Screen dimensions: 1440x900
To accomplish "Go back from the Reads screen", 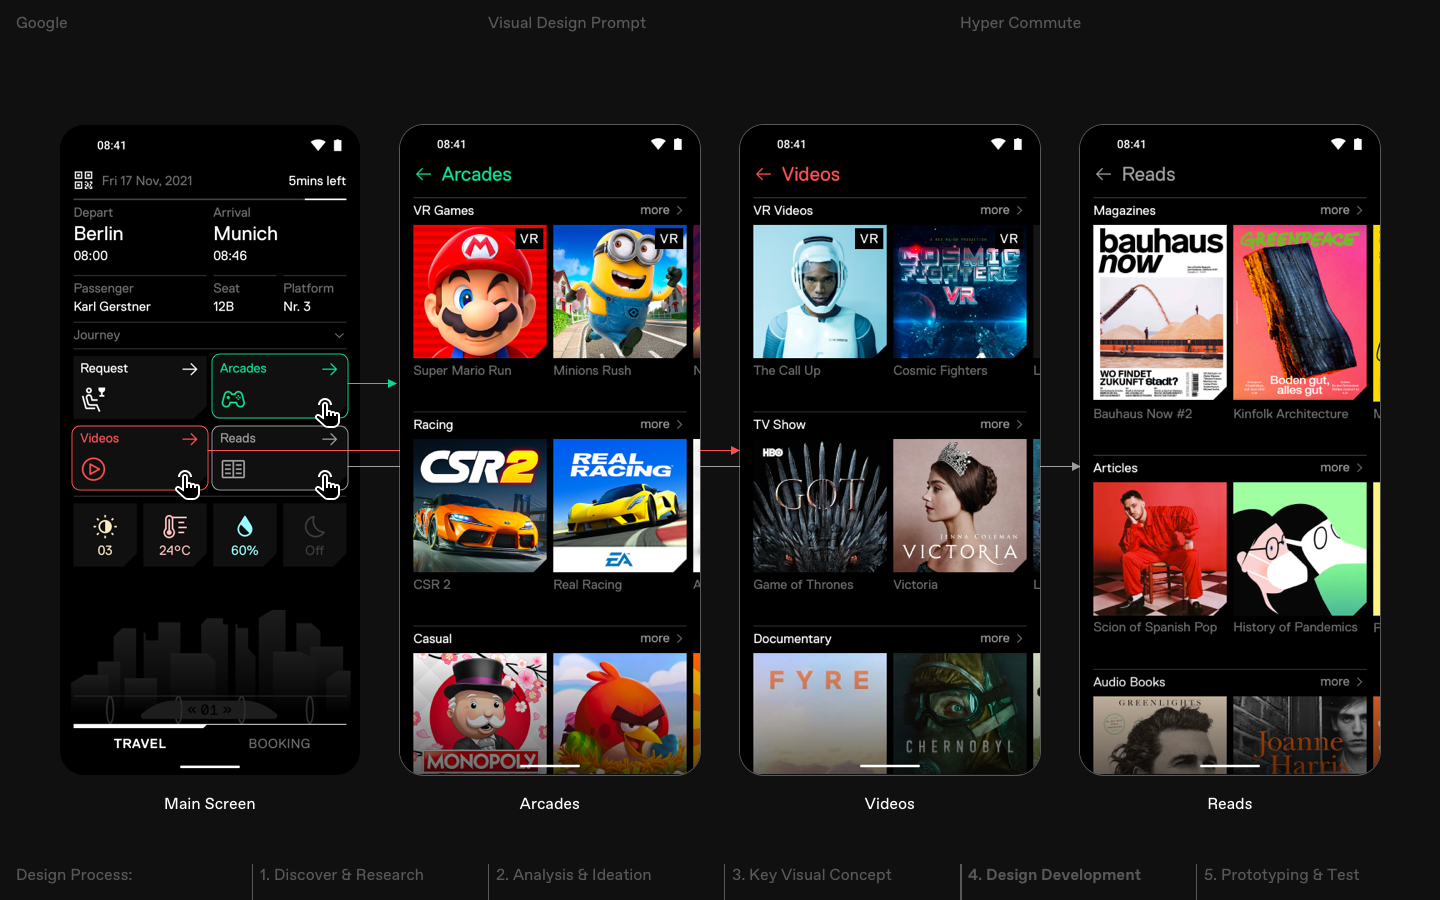I will [x=1103, y=174].
